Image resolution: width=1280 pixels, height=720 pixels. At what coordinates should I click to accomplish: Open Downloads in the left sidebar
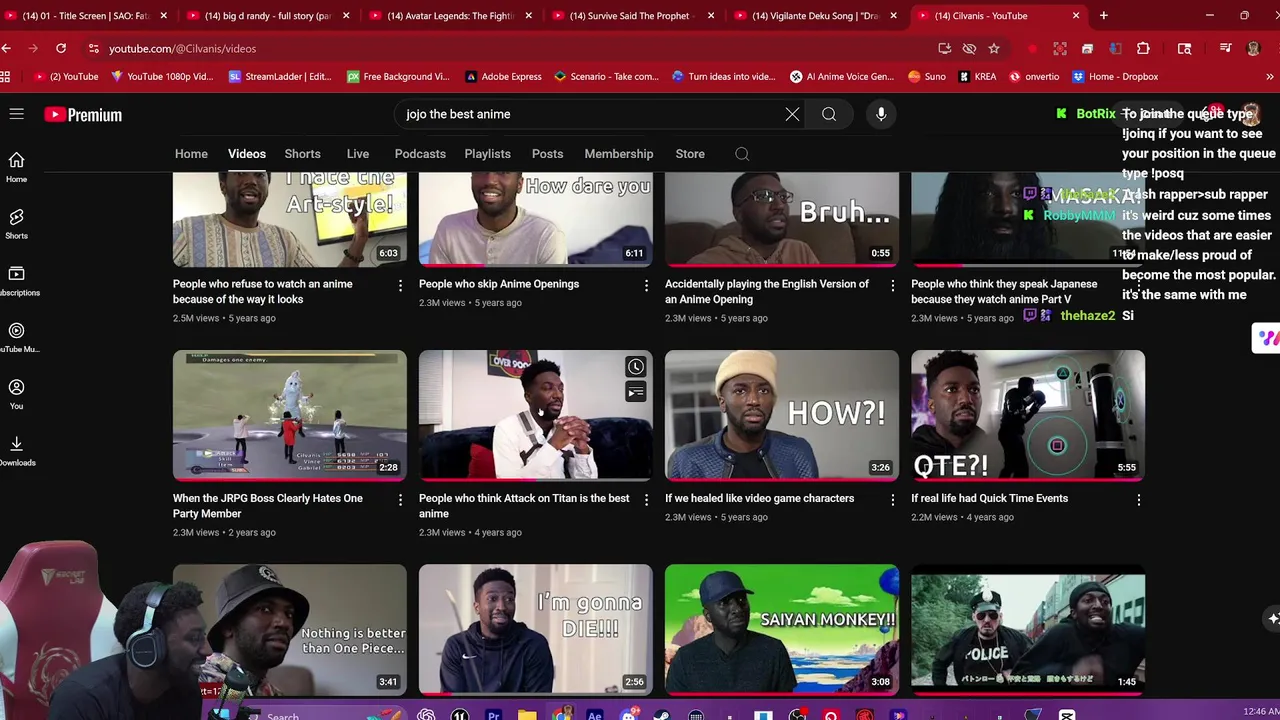[16, 451]
